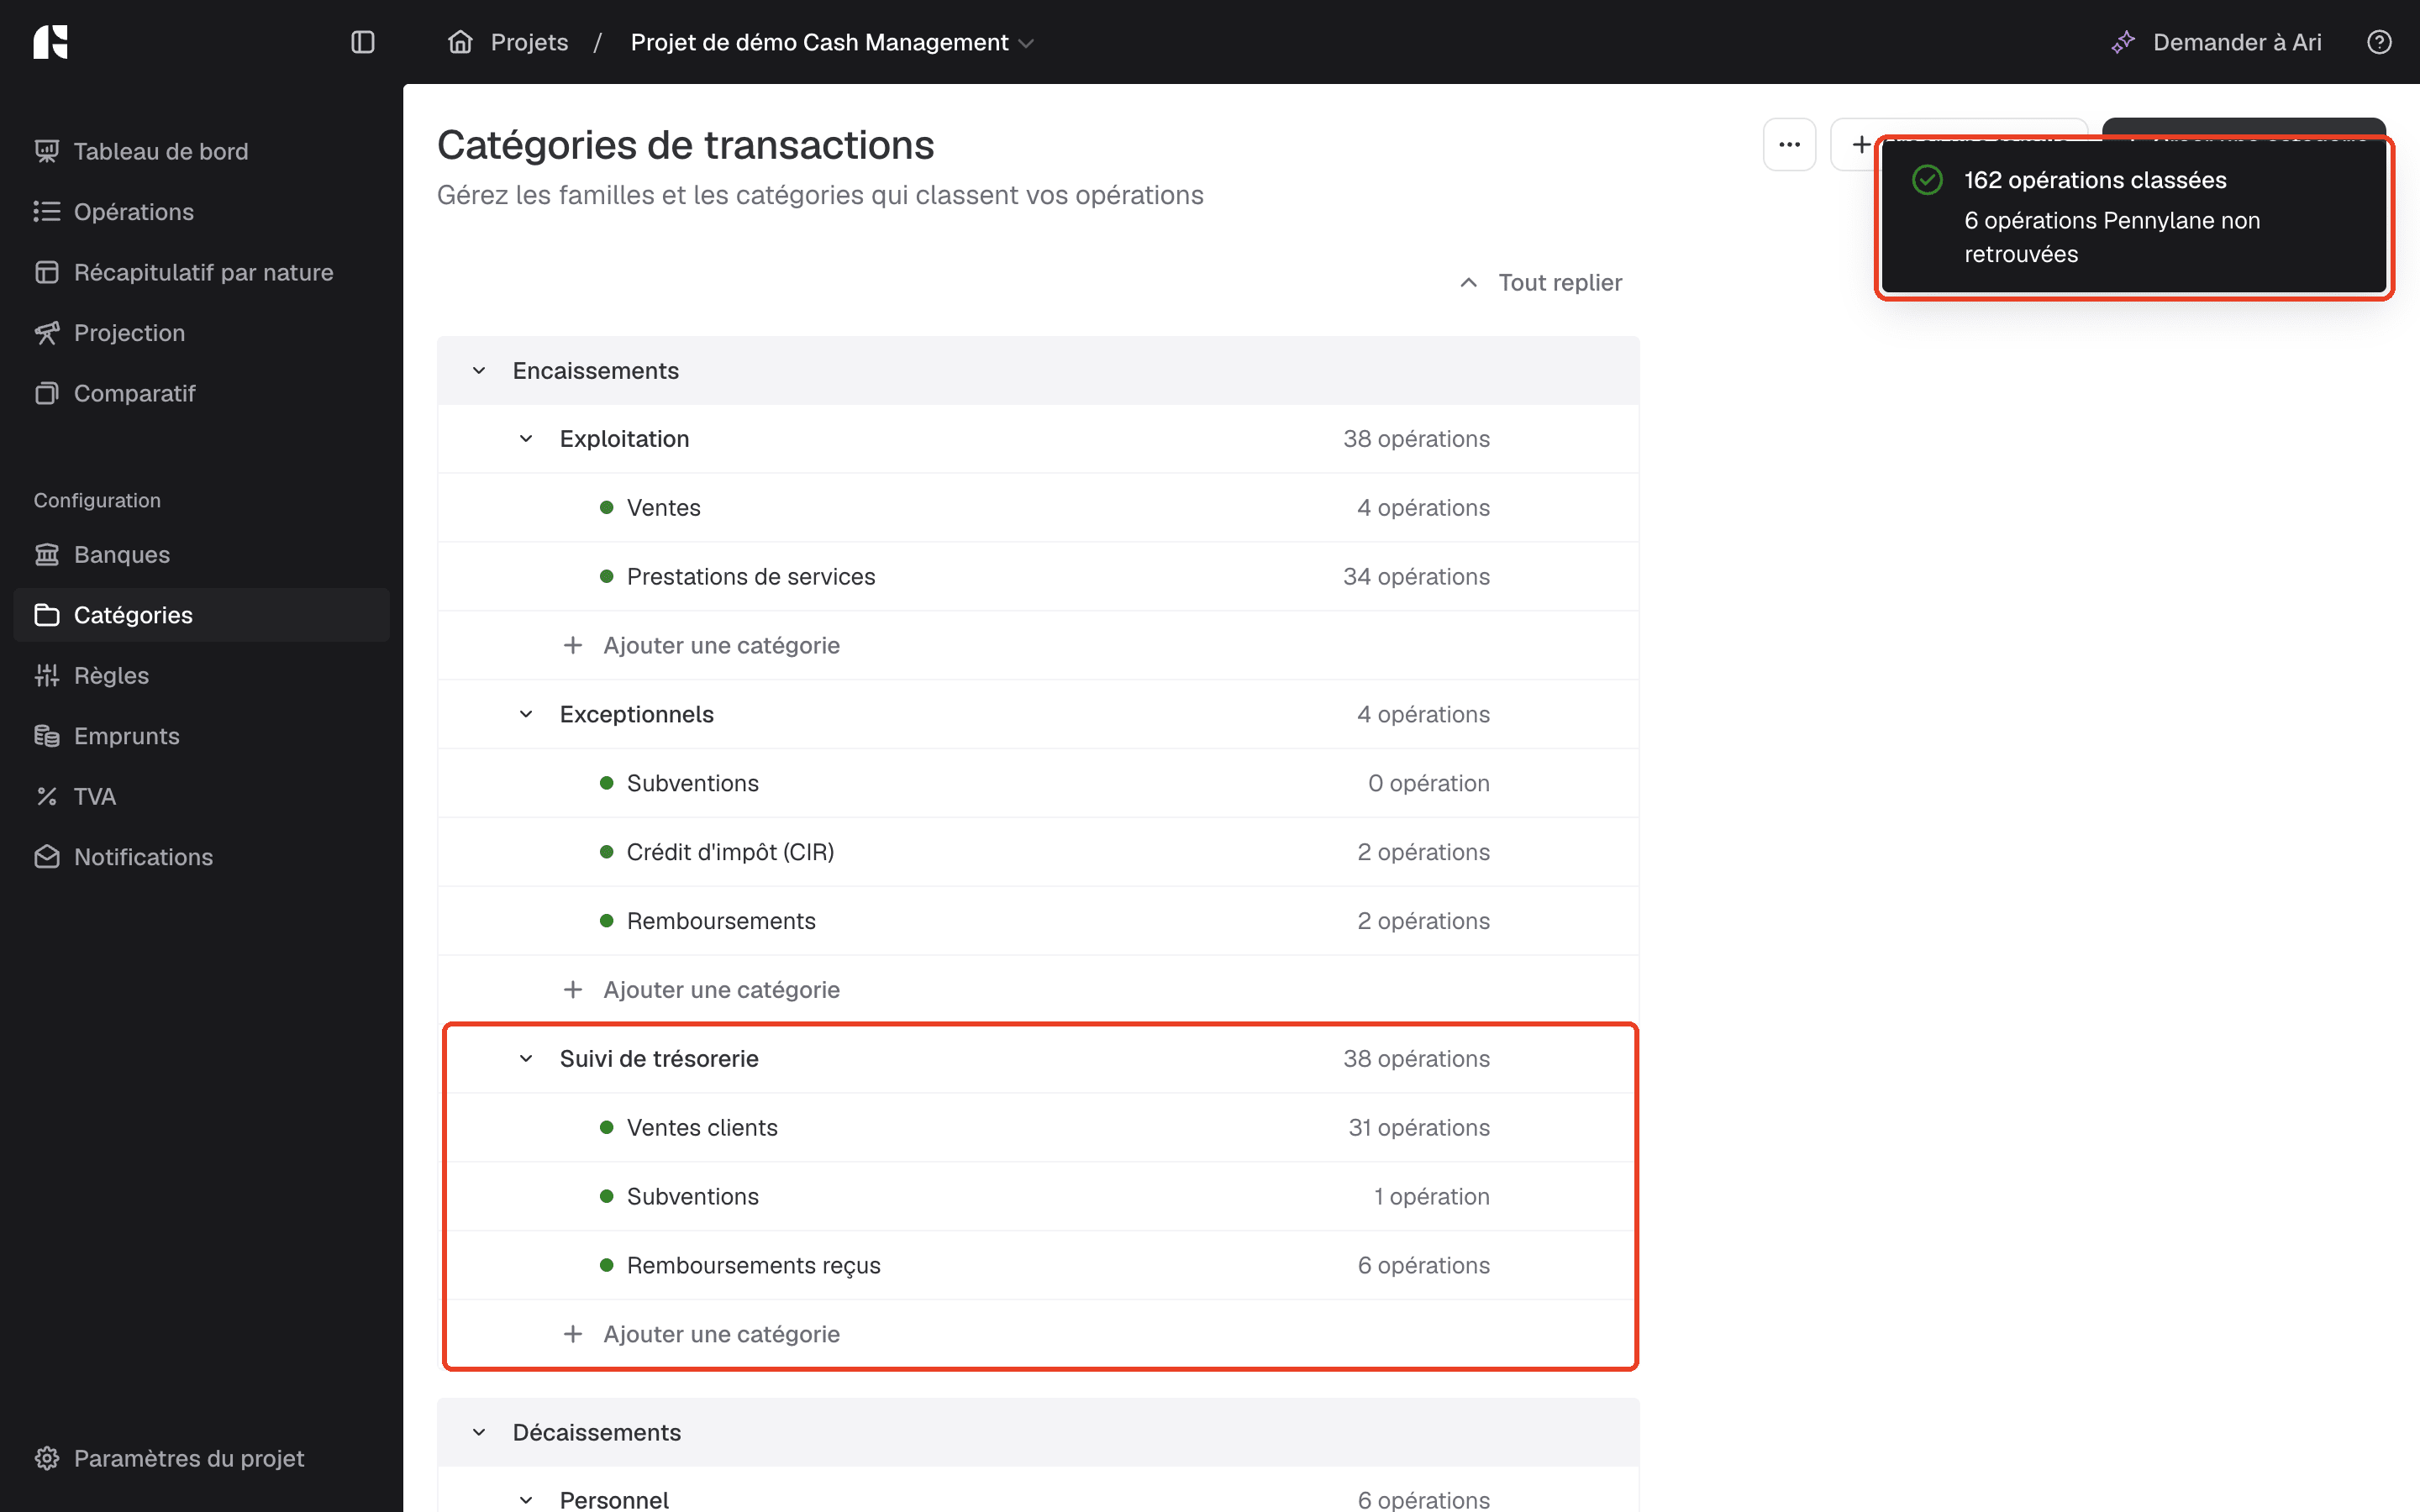Image resolution: width=2420 pixels, height=1512 pixels.
Task: Add a category under Exploitation
Action: 701,645
